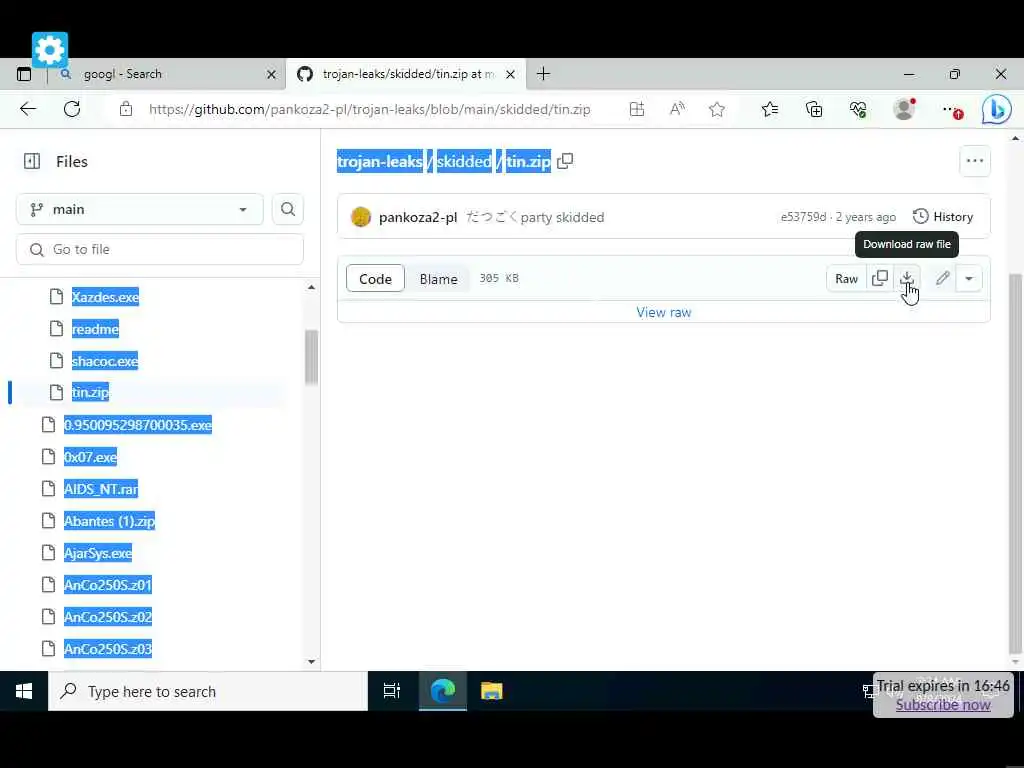Open the Bing Copilot sidebar button
1024x768 pixels.
tap(997, 109)
